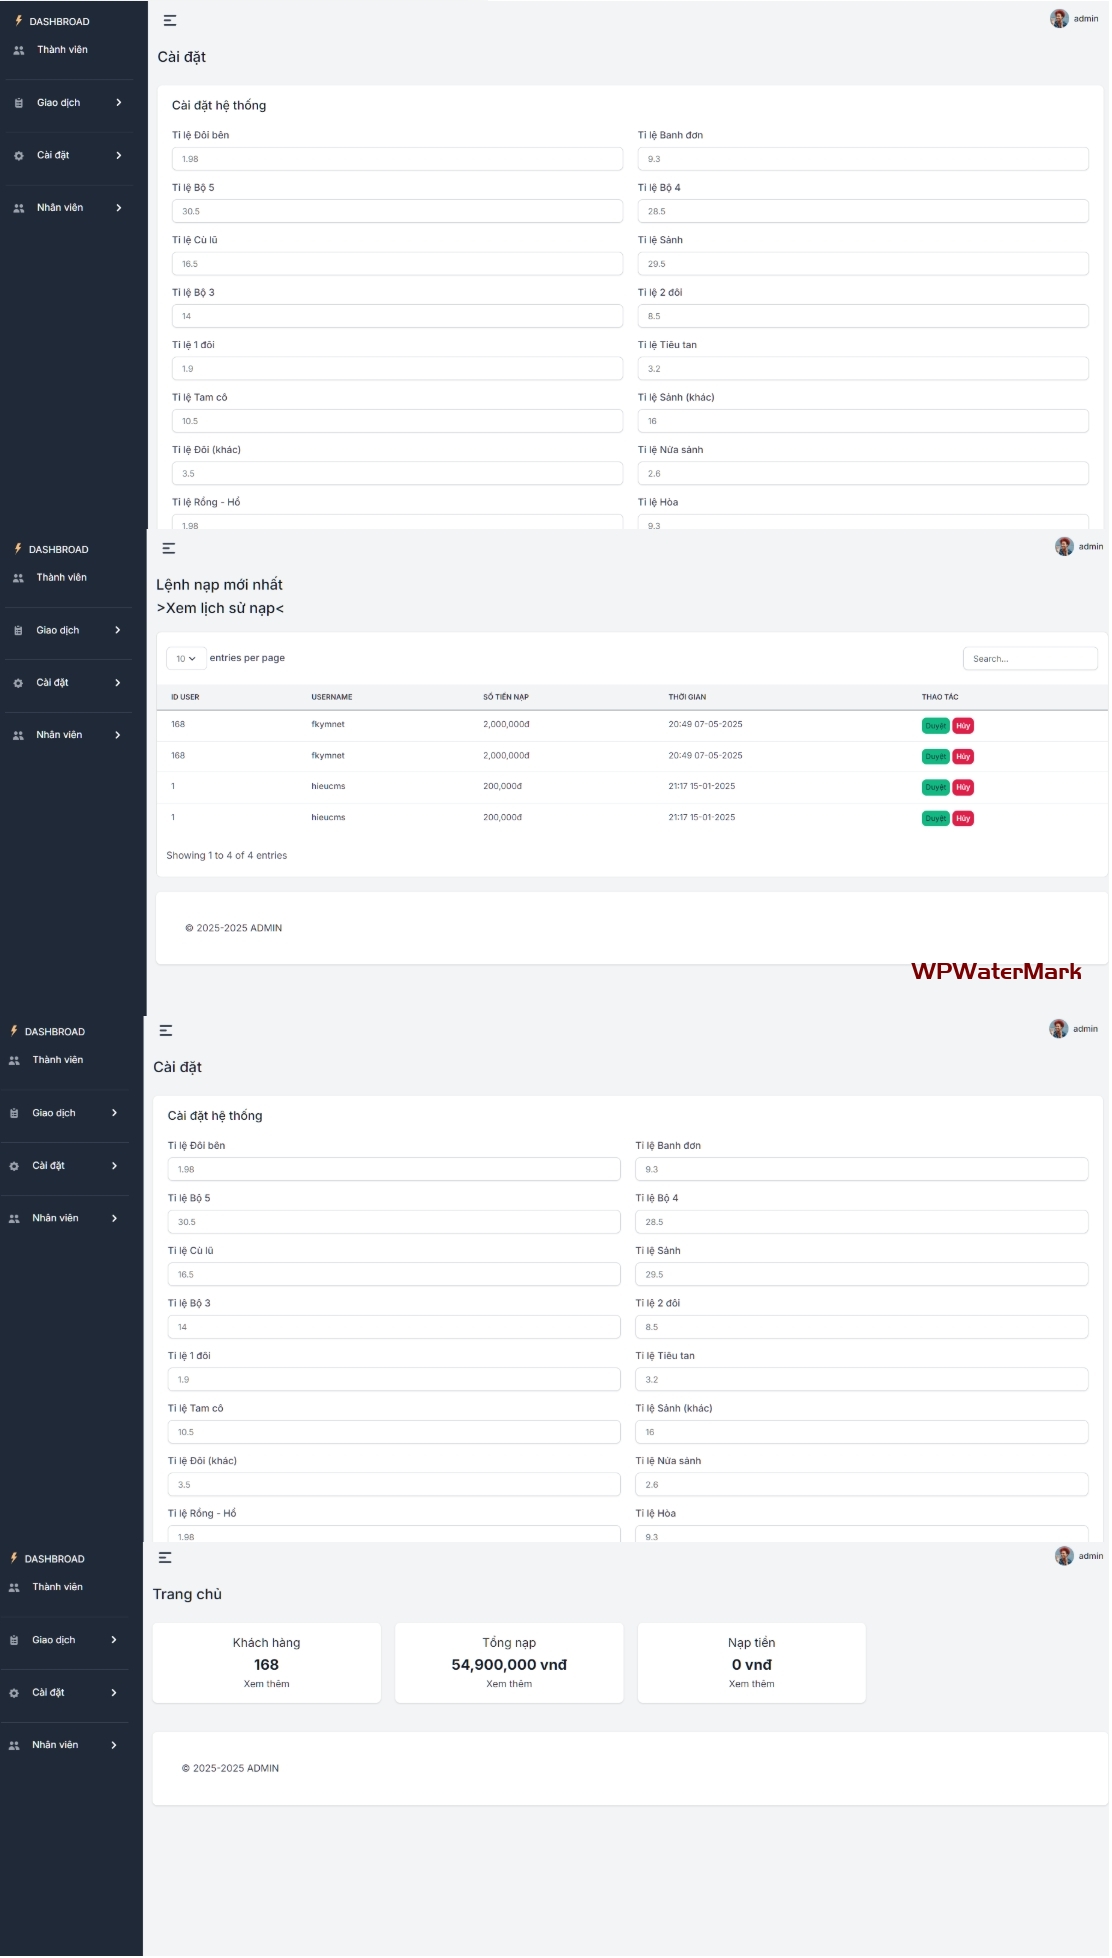Viewport: 1112px width, 1958px height.
Task: Click "Xem thêm" under Tổng nạp card
Action: coord(509,1684)
